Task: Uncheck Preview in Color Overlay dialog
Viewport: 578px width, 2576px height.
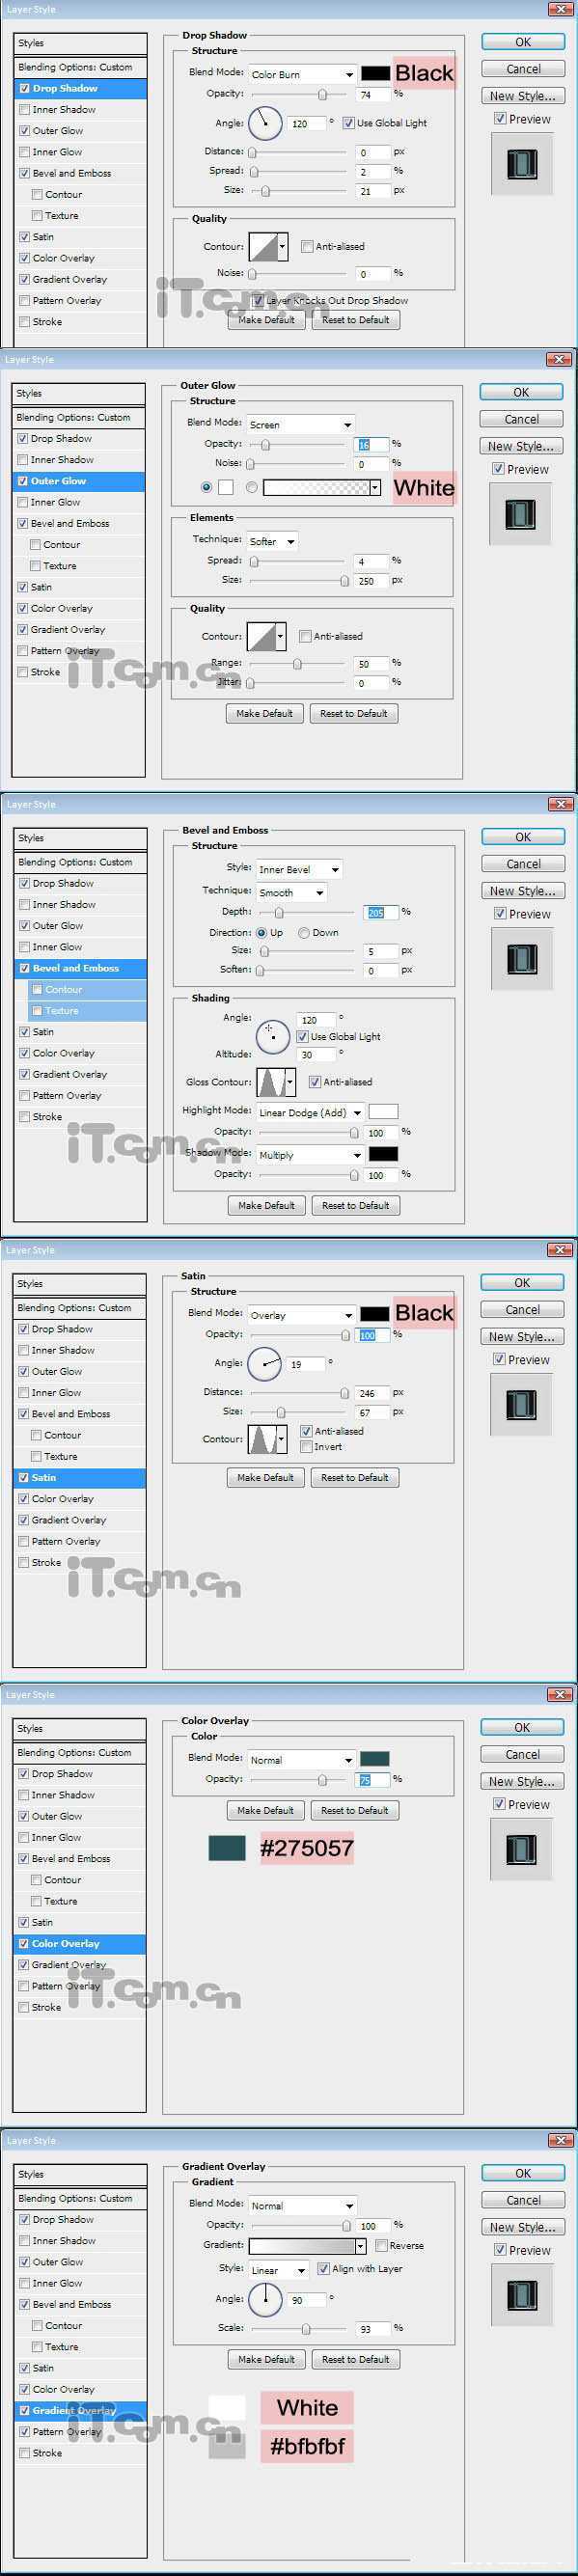Action: pos(498,1805)
